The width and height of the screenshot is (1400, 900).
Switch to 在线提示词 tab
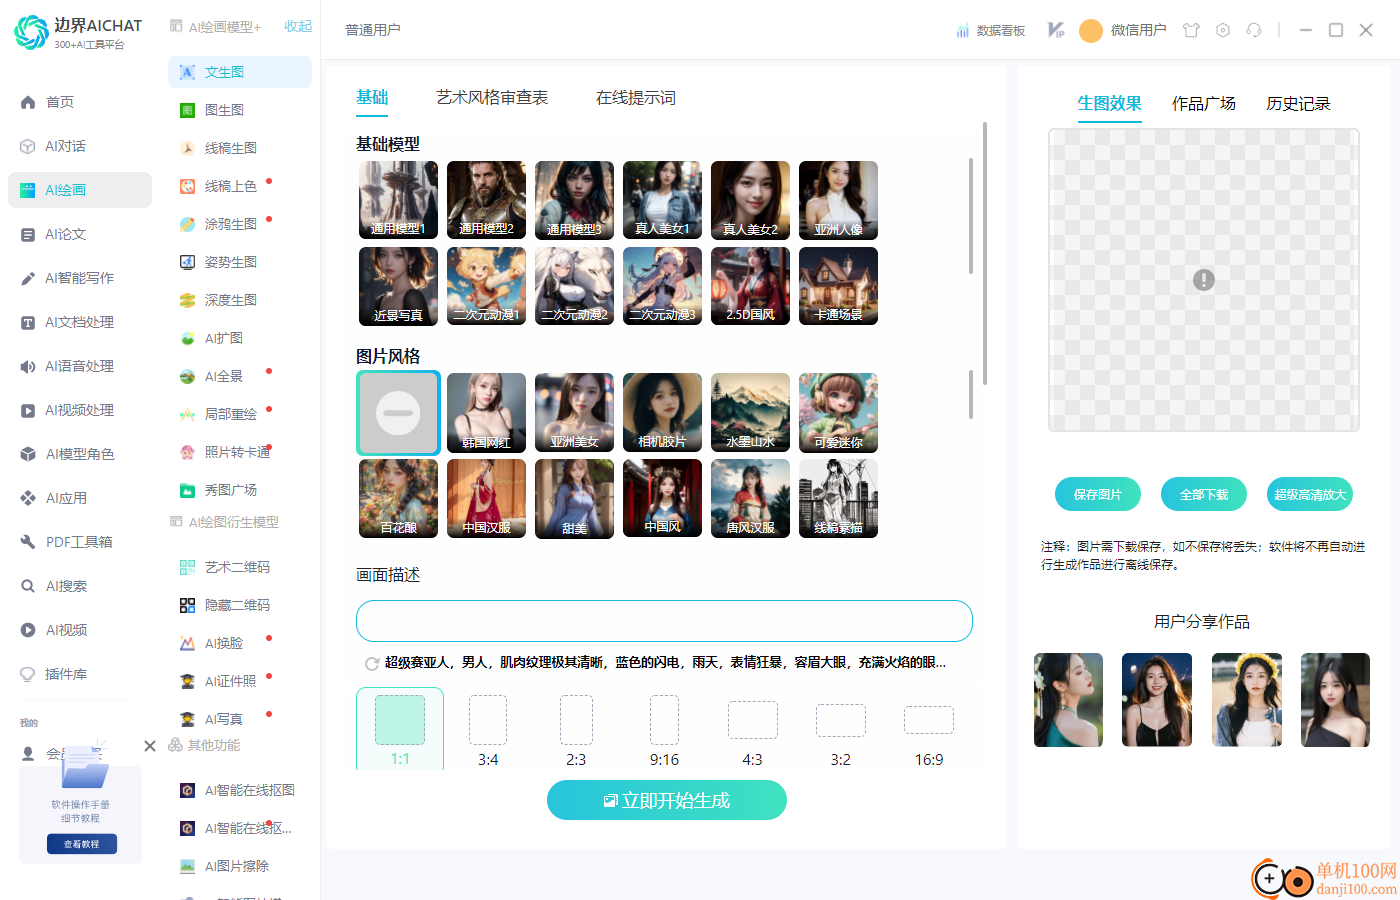tap(636, 98)
